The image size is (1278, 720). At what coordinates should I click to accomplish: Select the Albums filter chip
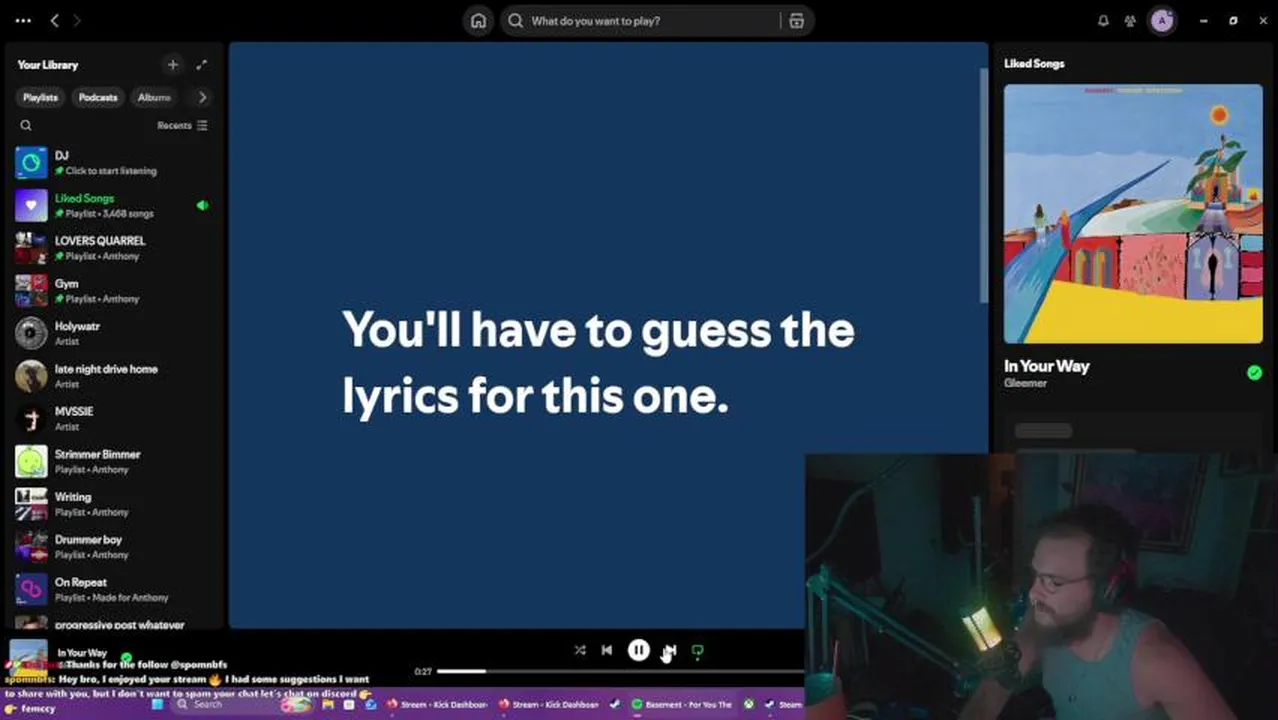coord(154,97)
